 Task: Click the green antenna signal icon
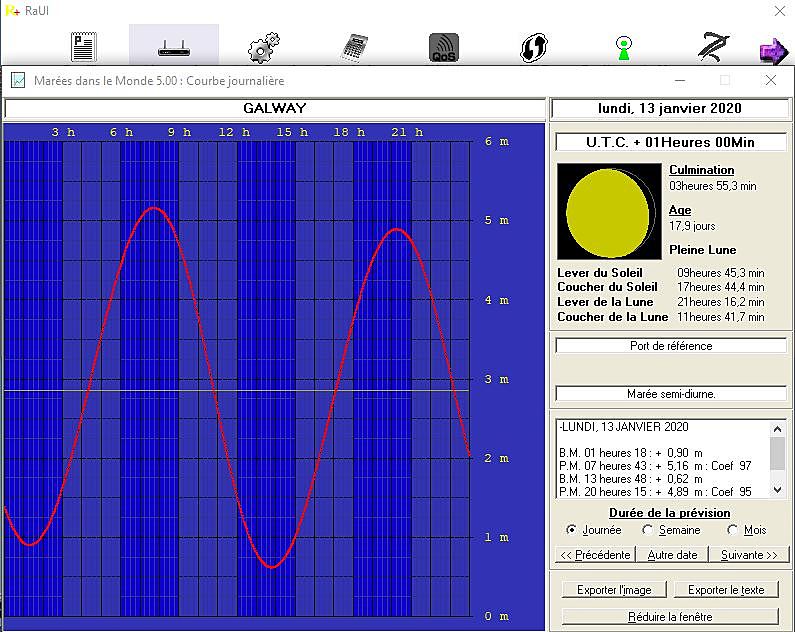(624, 48)
